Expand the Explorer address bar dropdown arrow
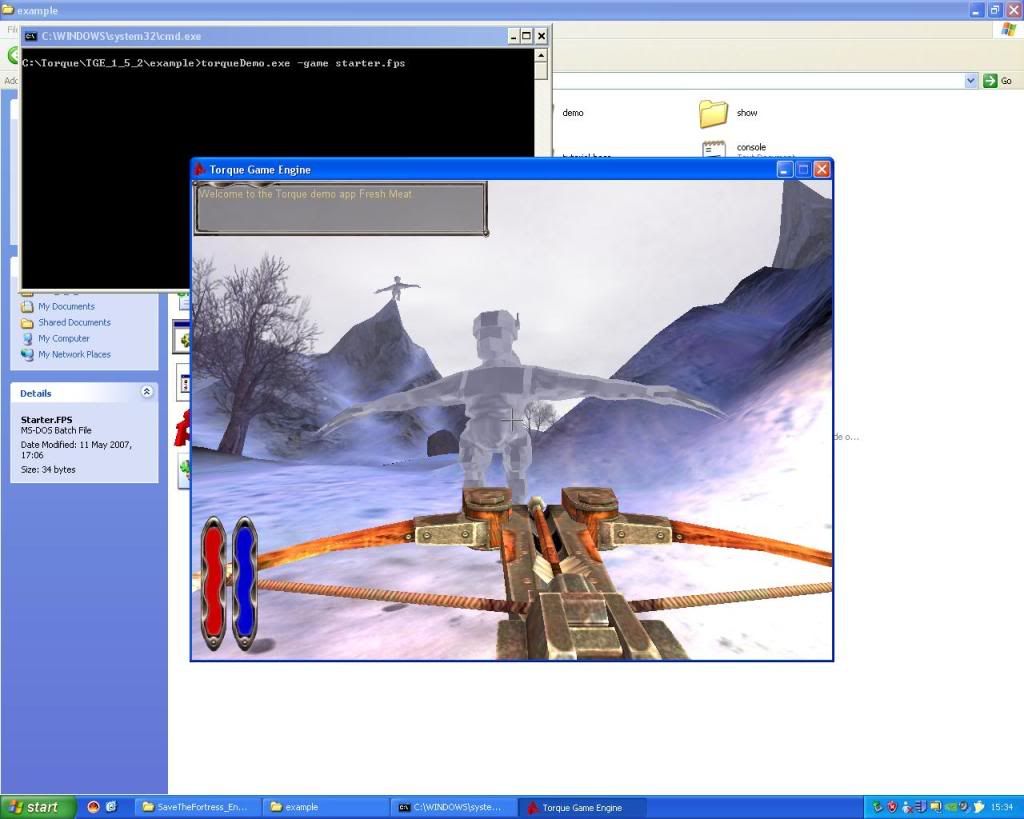The width and height of the screenshot is (1024, 819). tap(970, 81)
